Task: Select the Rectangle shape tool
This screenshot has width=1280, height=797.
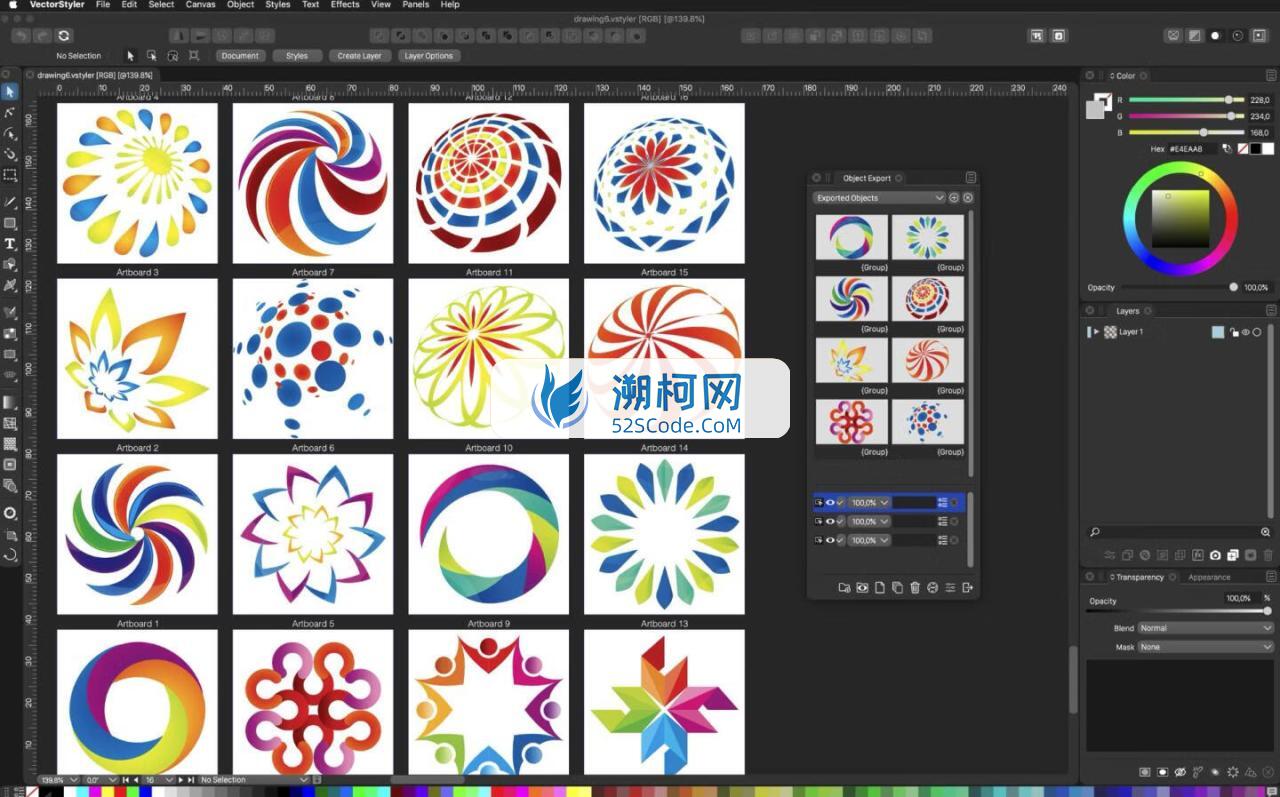Action: 10,223
